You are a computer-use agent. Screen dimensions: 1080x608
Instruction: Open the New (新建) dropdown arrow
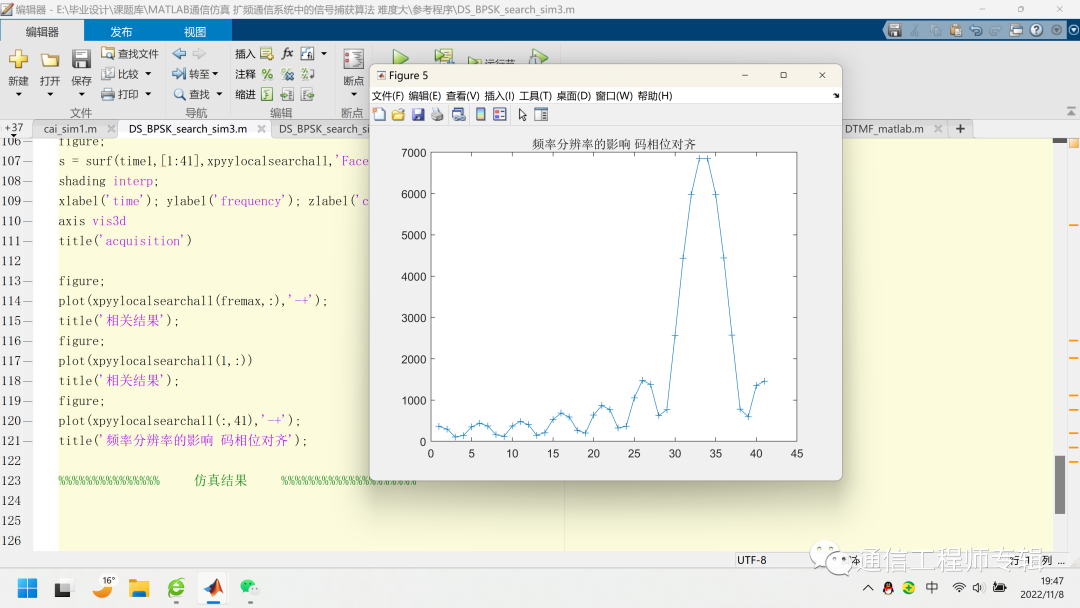(19, 94)
